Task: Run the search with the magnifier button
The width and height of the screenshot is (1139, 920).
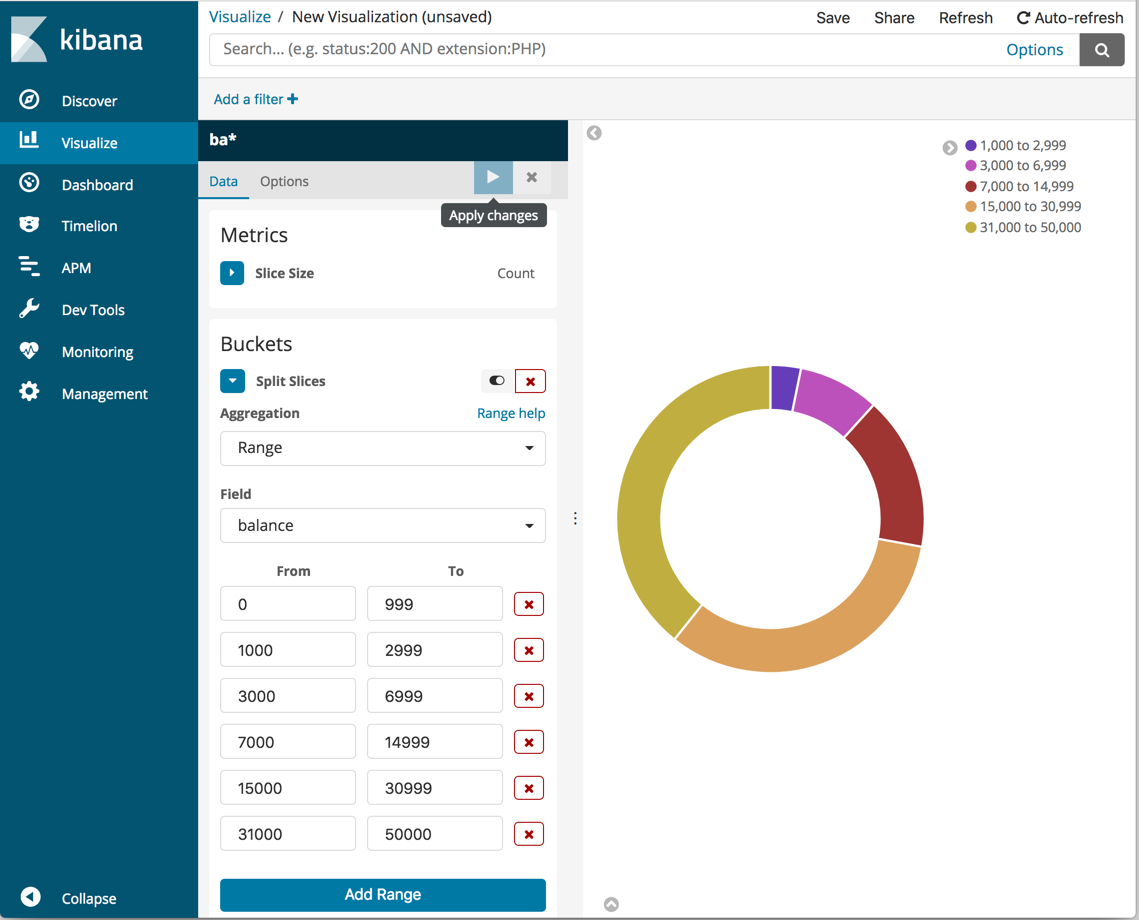Action: 1101,48
